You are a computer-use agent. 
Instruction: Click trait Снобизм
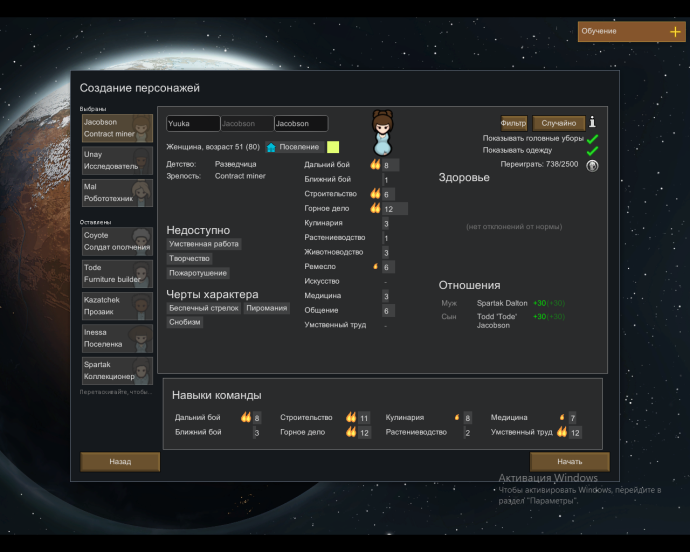click(185, 322)
